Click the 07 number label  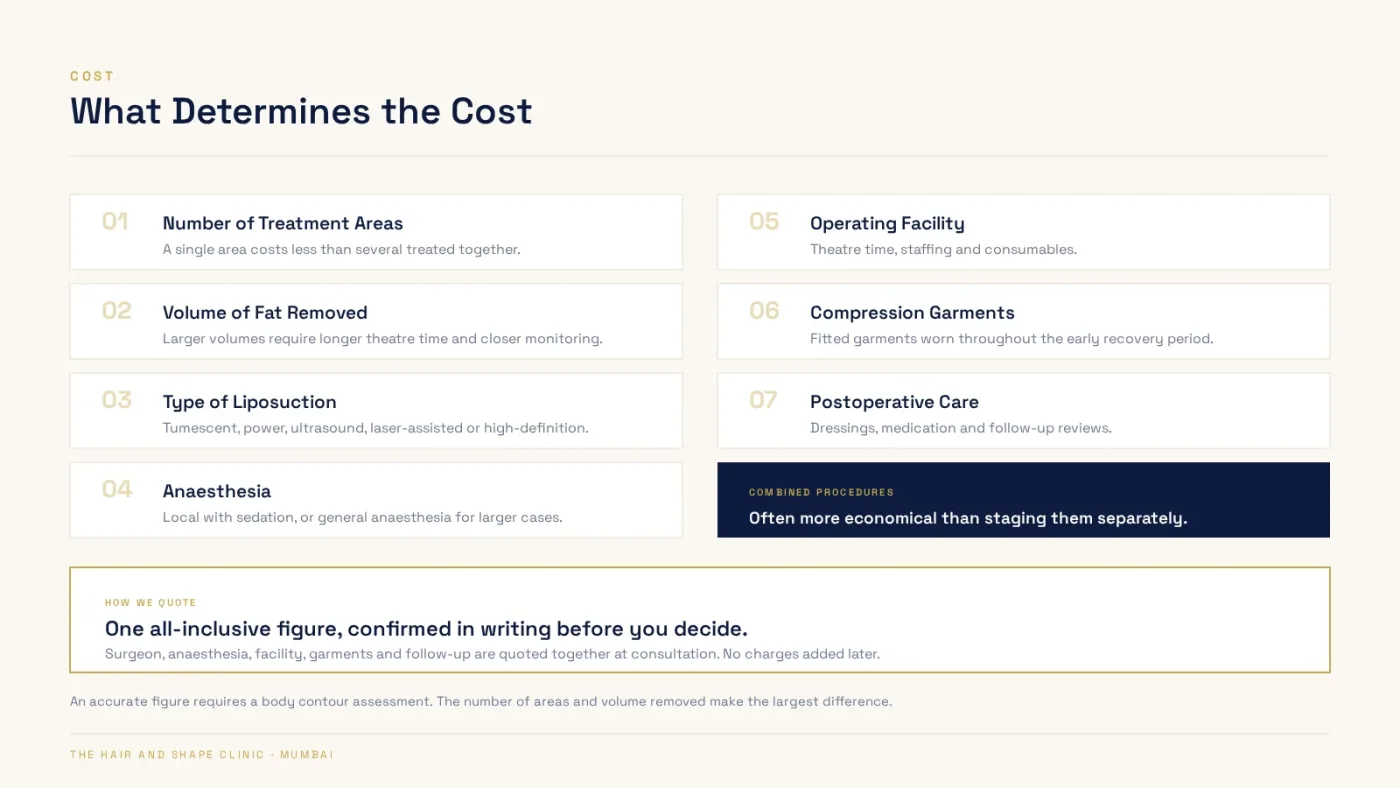pos(763,400)
